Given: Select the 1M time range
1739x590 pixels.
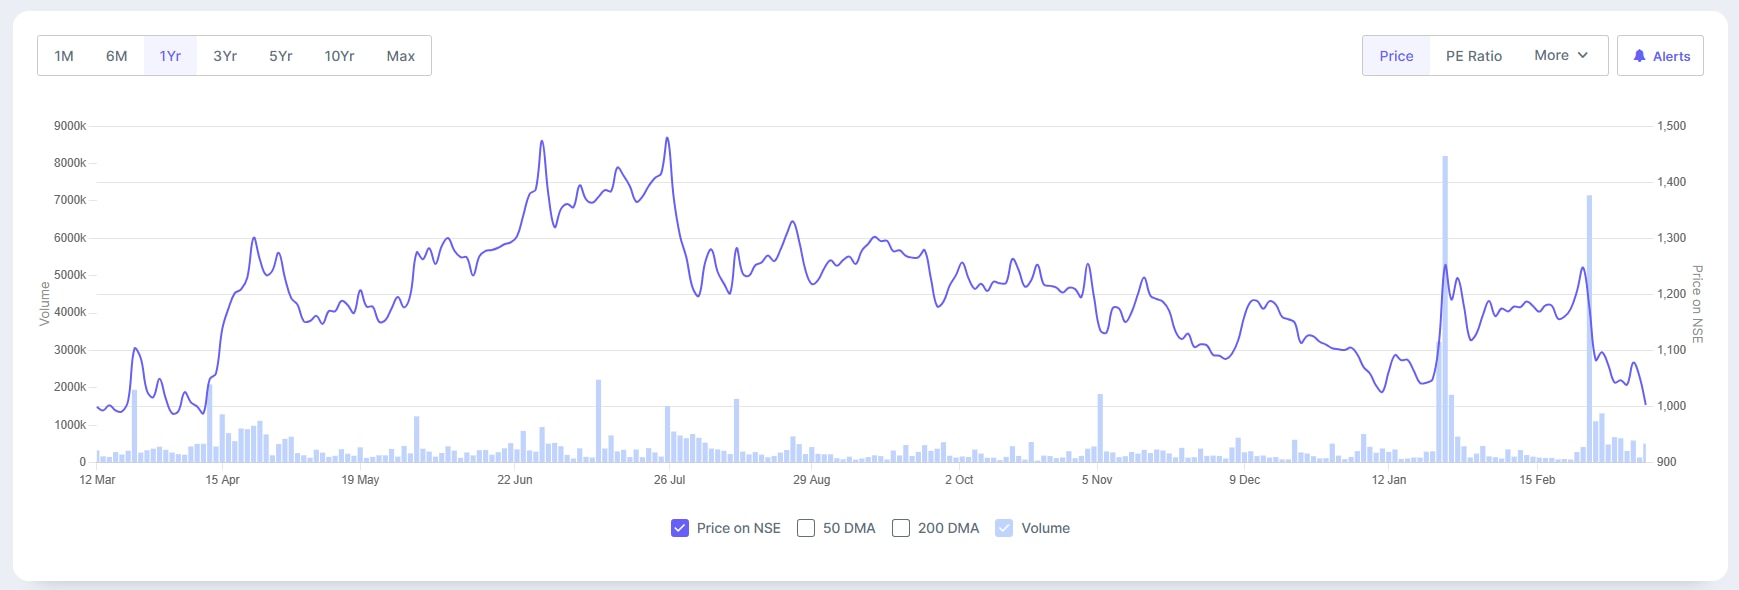Looking at the screenshot, I should tap(64, 56).
